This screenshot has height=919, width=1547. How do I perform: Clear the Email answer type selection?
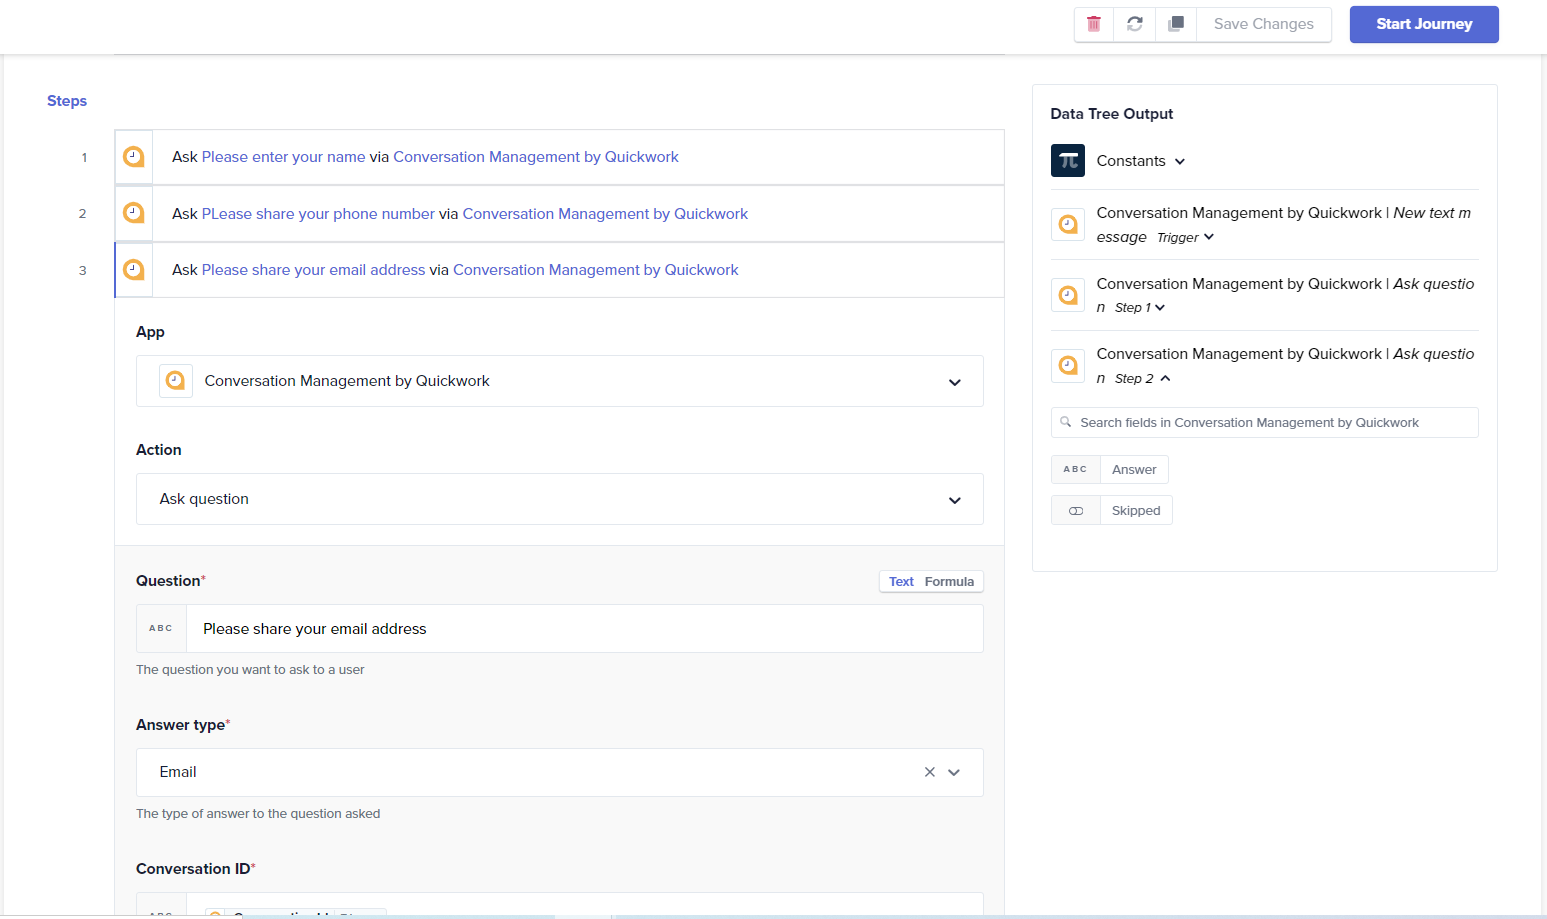930,772
